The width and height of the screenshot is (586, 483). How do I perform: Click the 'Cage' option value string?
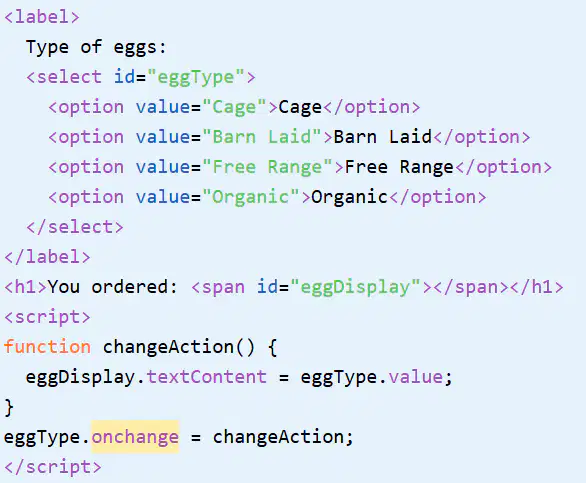pos(234,108)
